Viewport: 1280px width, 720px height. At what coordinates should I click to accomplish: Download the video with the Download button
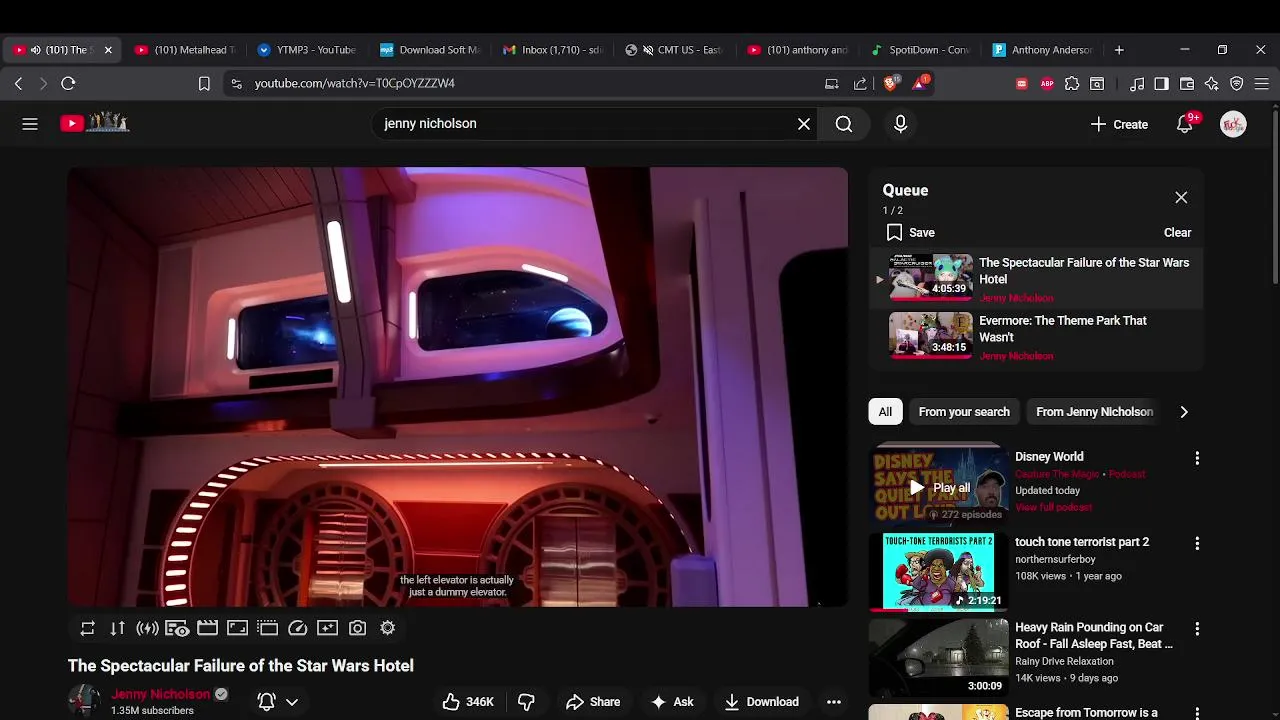click(x=762, y=702)
